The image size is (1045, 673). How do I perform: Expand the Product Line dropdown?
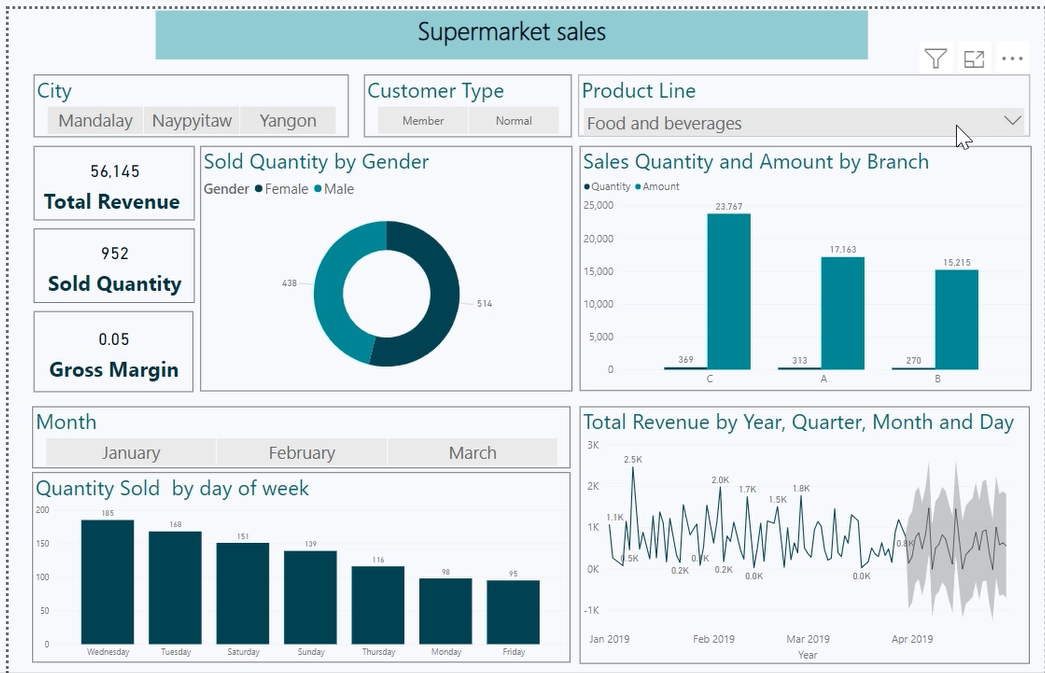pyautogui.click(x=1013, y=120)
